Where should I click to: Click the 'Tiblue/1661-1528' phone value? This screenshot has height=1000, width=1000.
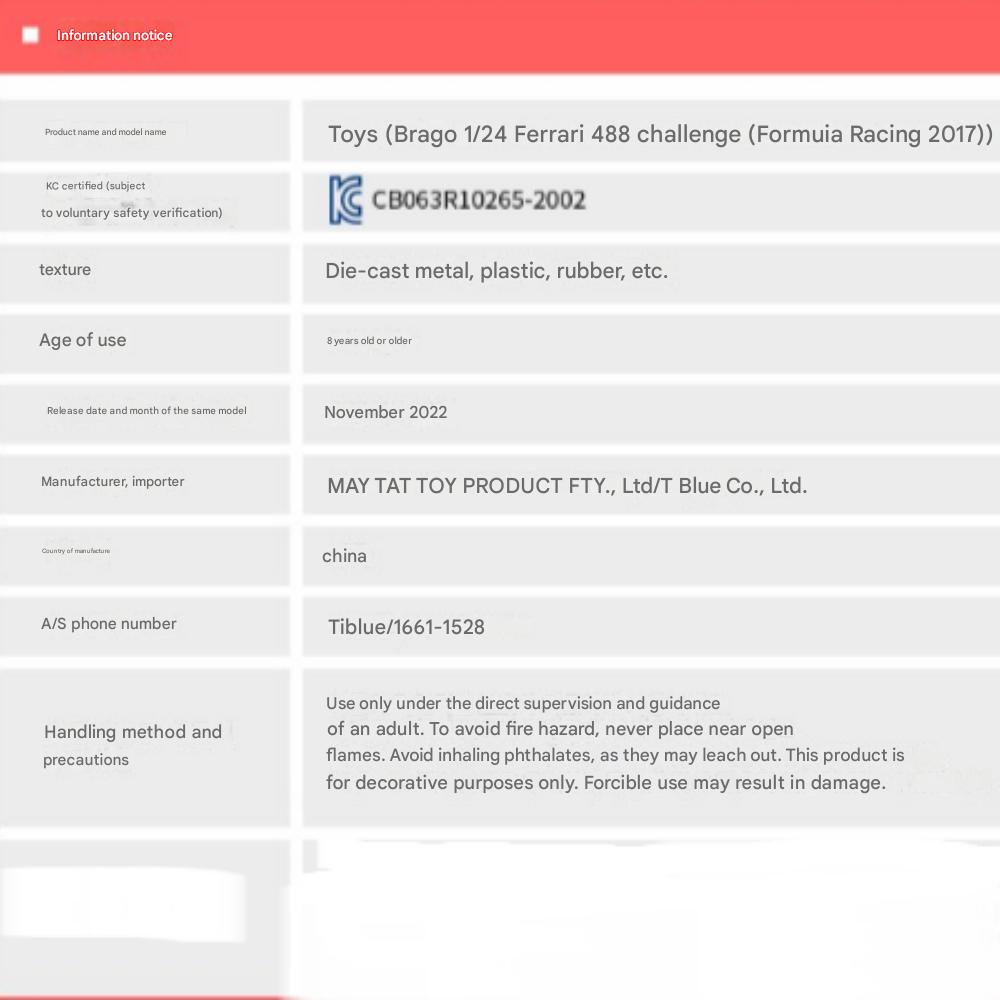pos(406,627)
